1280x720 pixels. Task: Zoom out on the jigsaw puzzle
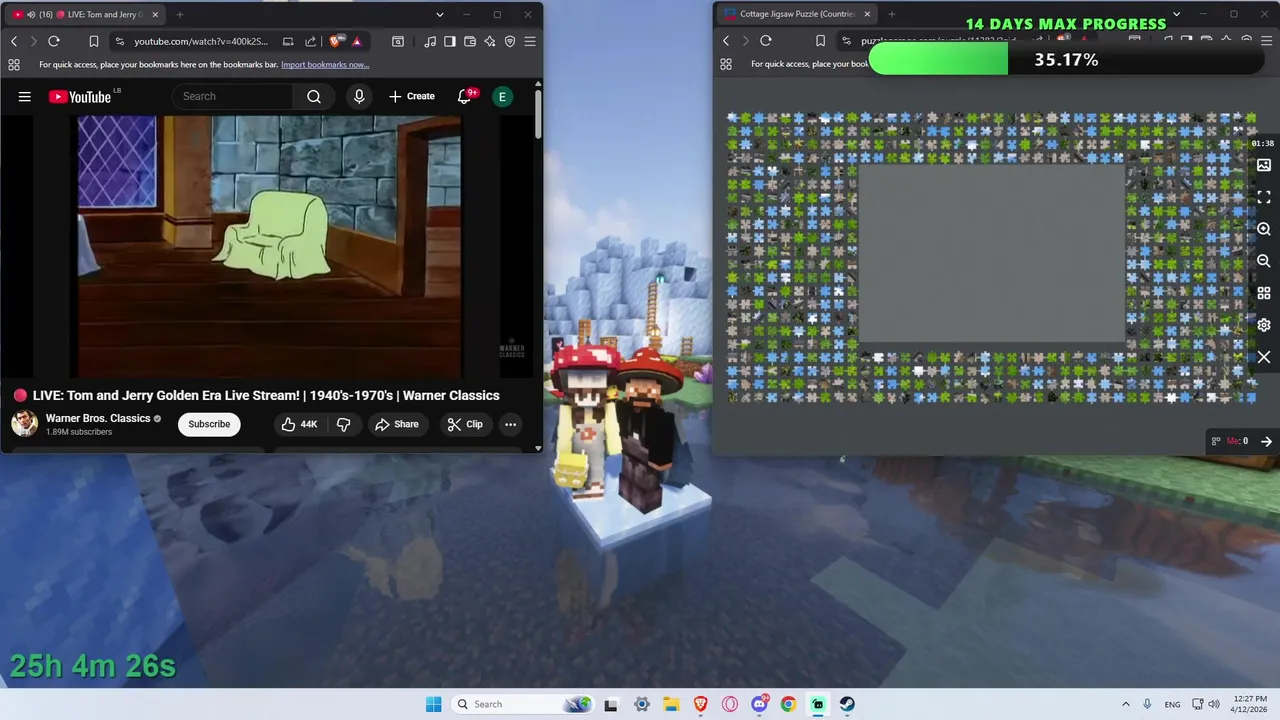[1264, 261]
